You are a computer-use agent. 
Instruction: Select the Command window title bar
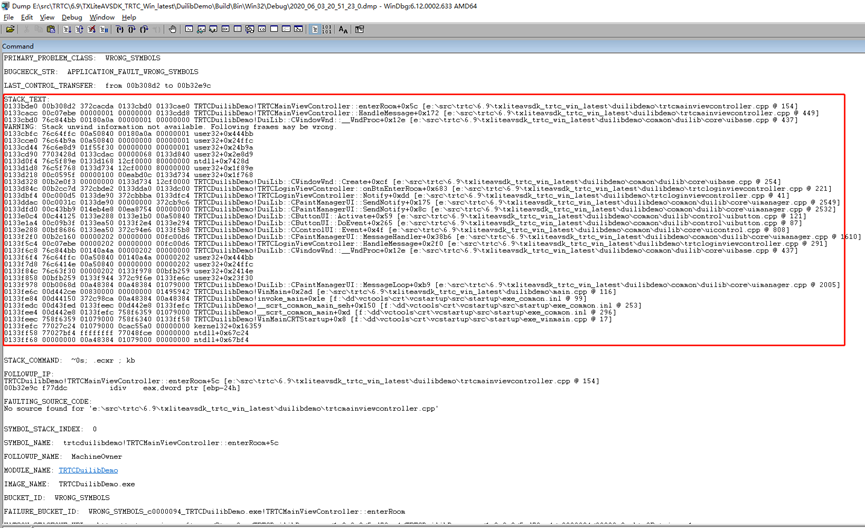(432, 46)
